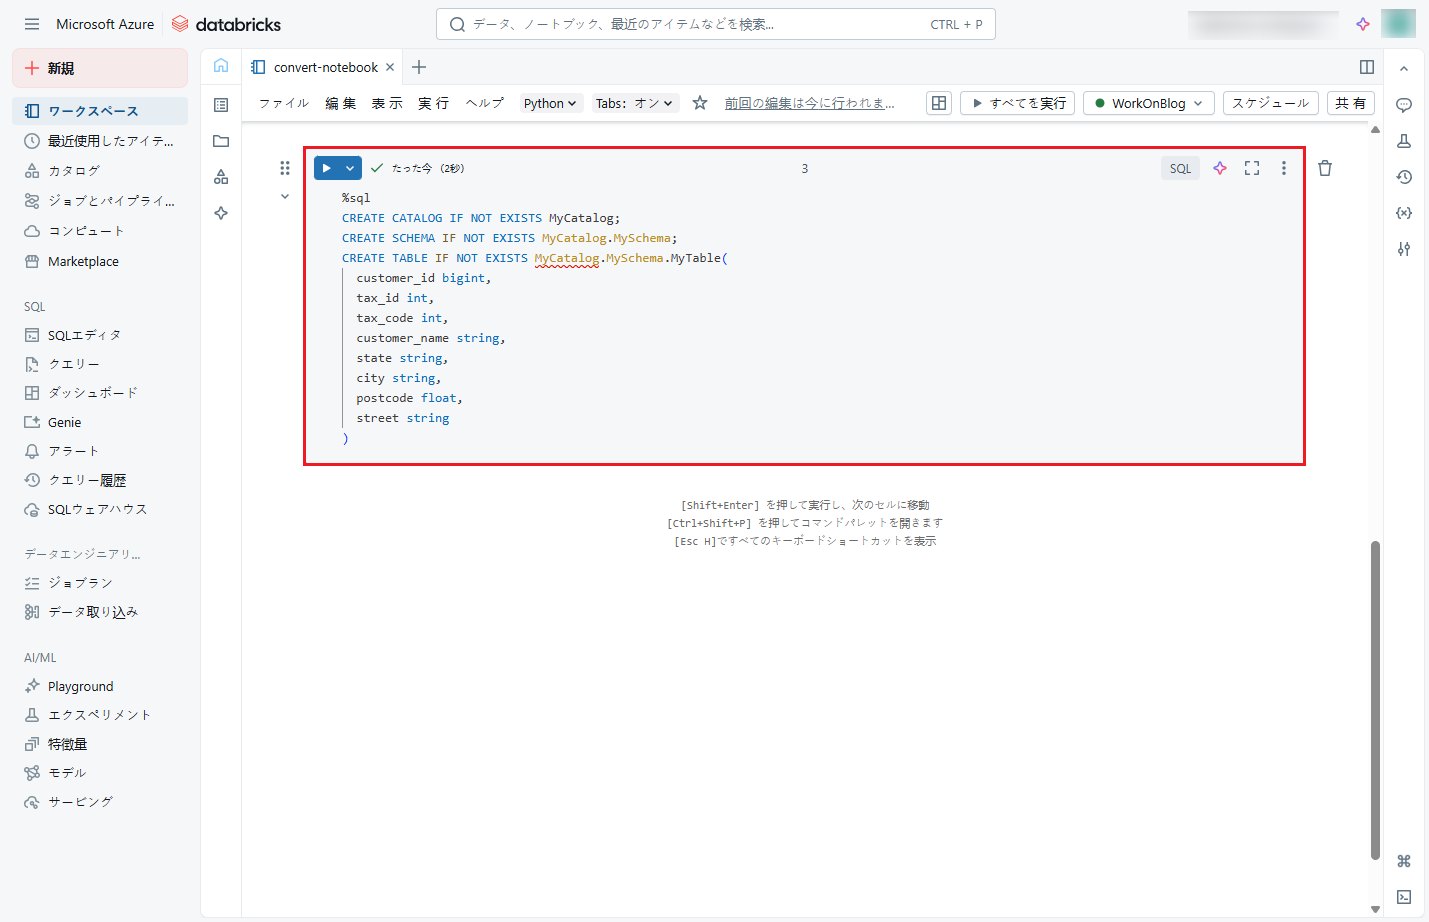
Task: Open the 実行 menu
Action: 433,103
